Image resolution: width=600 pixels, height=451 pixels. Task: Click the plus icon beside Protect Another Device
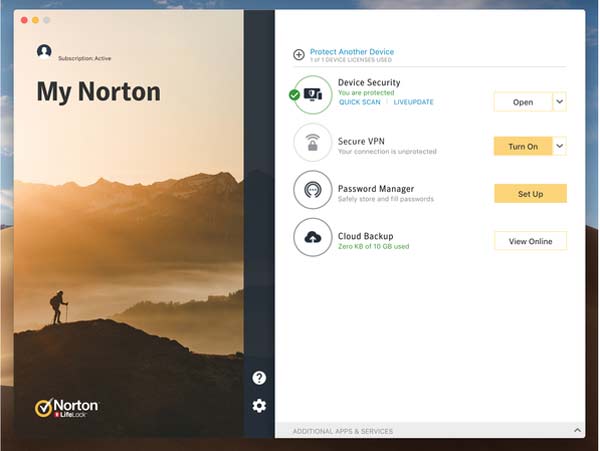click(299, 55)
